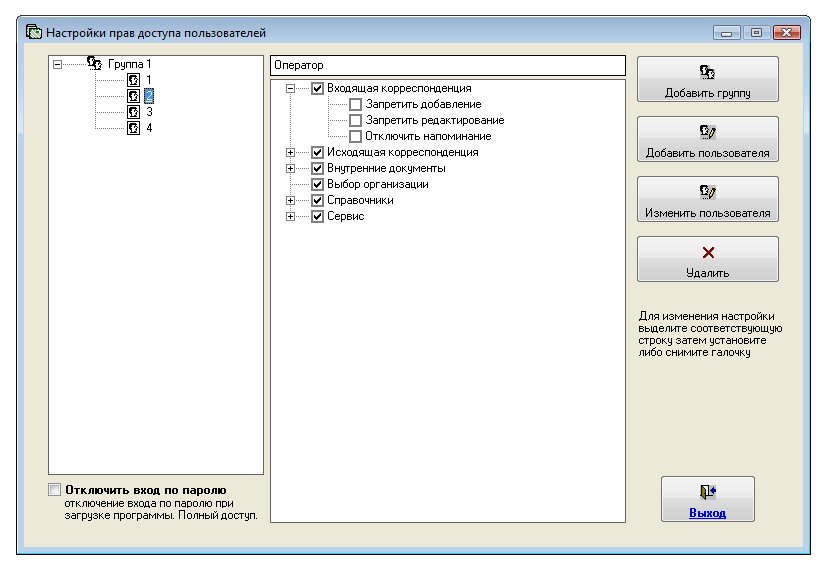Viewport: 832px width, 571px height.
Task: Select the Внутренние документы row text
Action: [x=386, y=169]
